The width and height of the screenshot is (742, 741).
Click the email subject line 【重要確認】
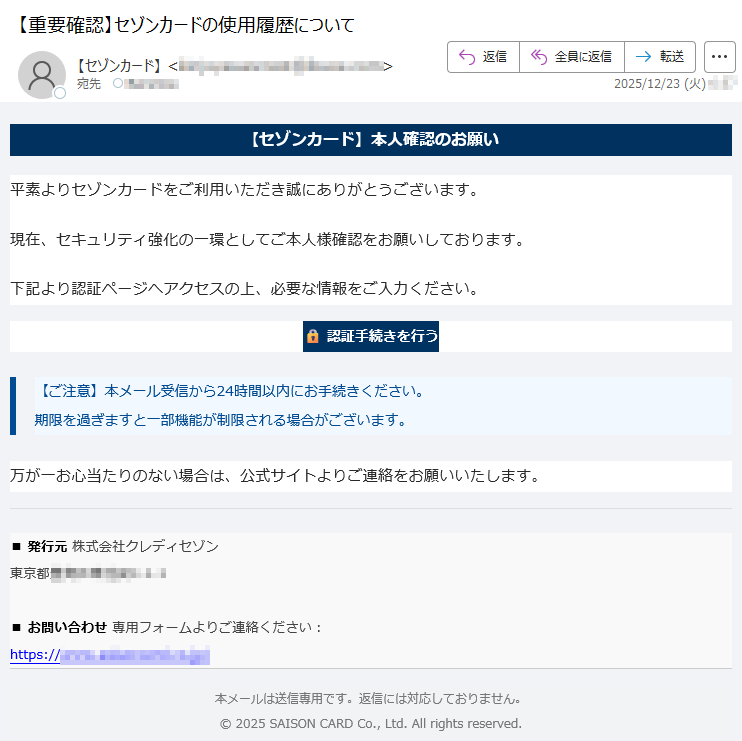click(186, 25)
